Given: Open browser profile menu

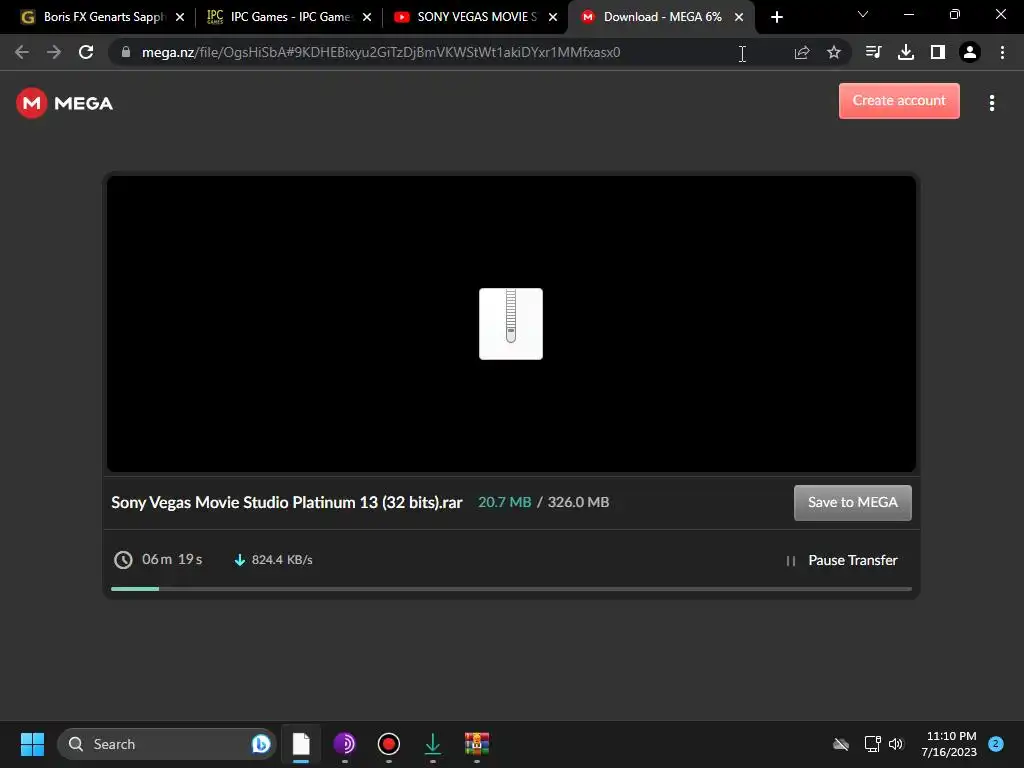Looking at the screenshot, I should pos(970,52).
